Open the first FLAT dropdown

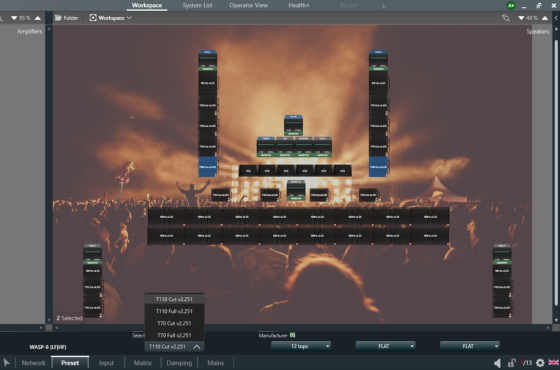(x=385, y=346)
